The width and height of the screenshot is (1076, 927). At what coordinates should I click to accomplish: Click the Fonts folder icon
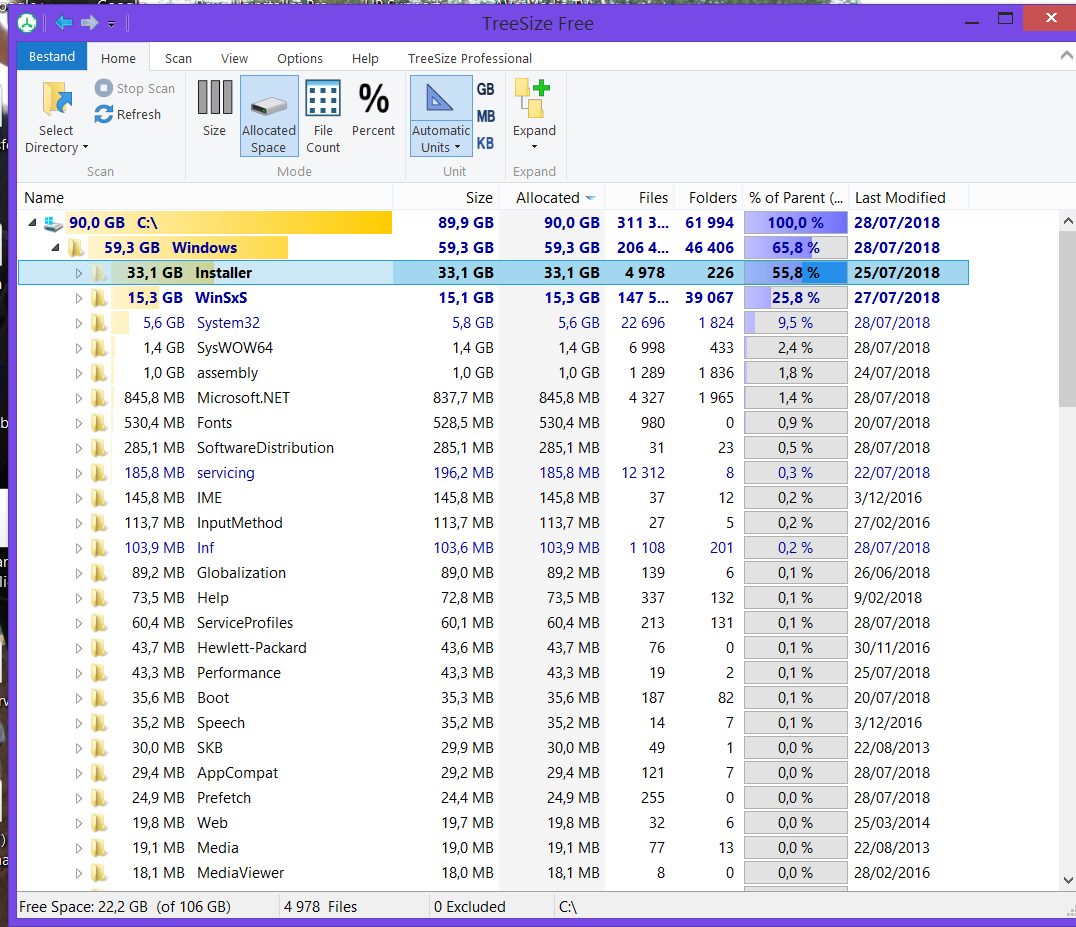click(x=100, y=423)
